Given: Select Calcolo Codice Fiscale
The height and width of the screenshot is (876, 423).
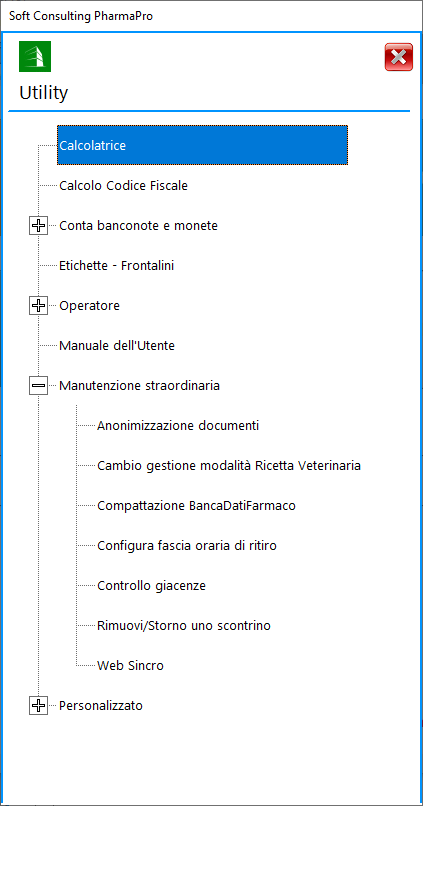Looking at the screenshot, I should pos(123,185).
